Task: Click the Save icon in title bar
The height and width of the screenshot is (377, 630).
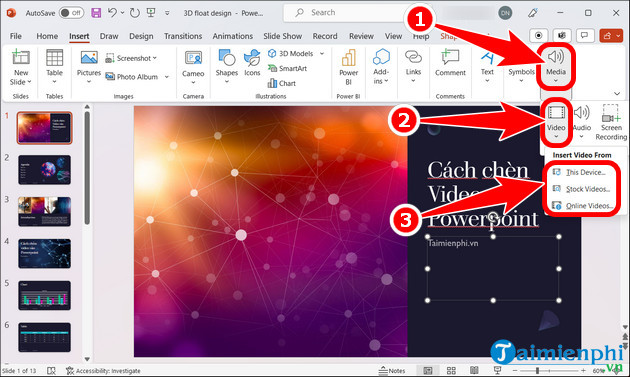Action: pyautogui.click(x=96, y=13)
